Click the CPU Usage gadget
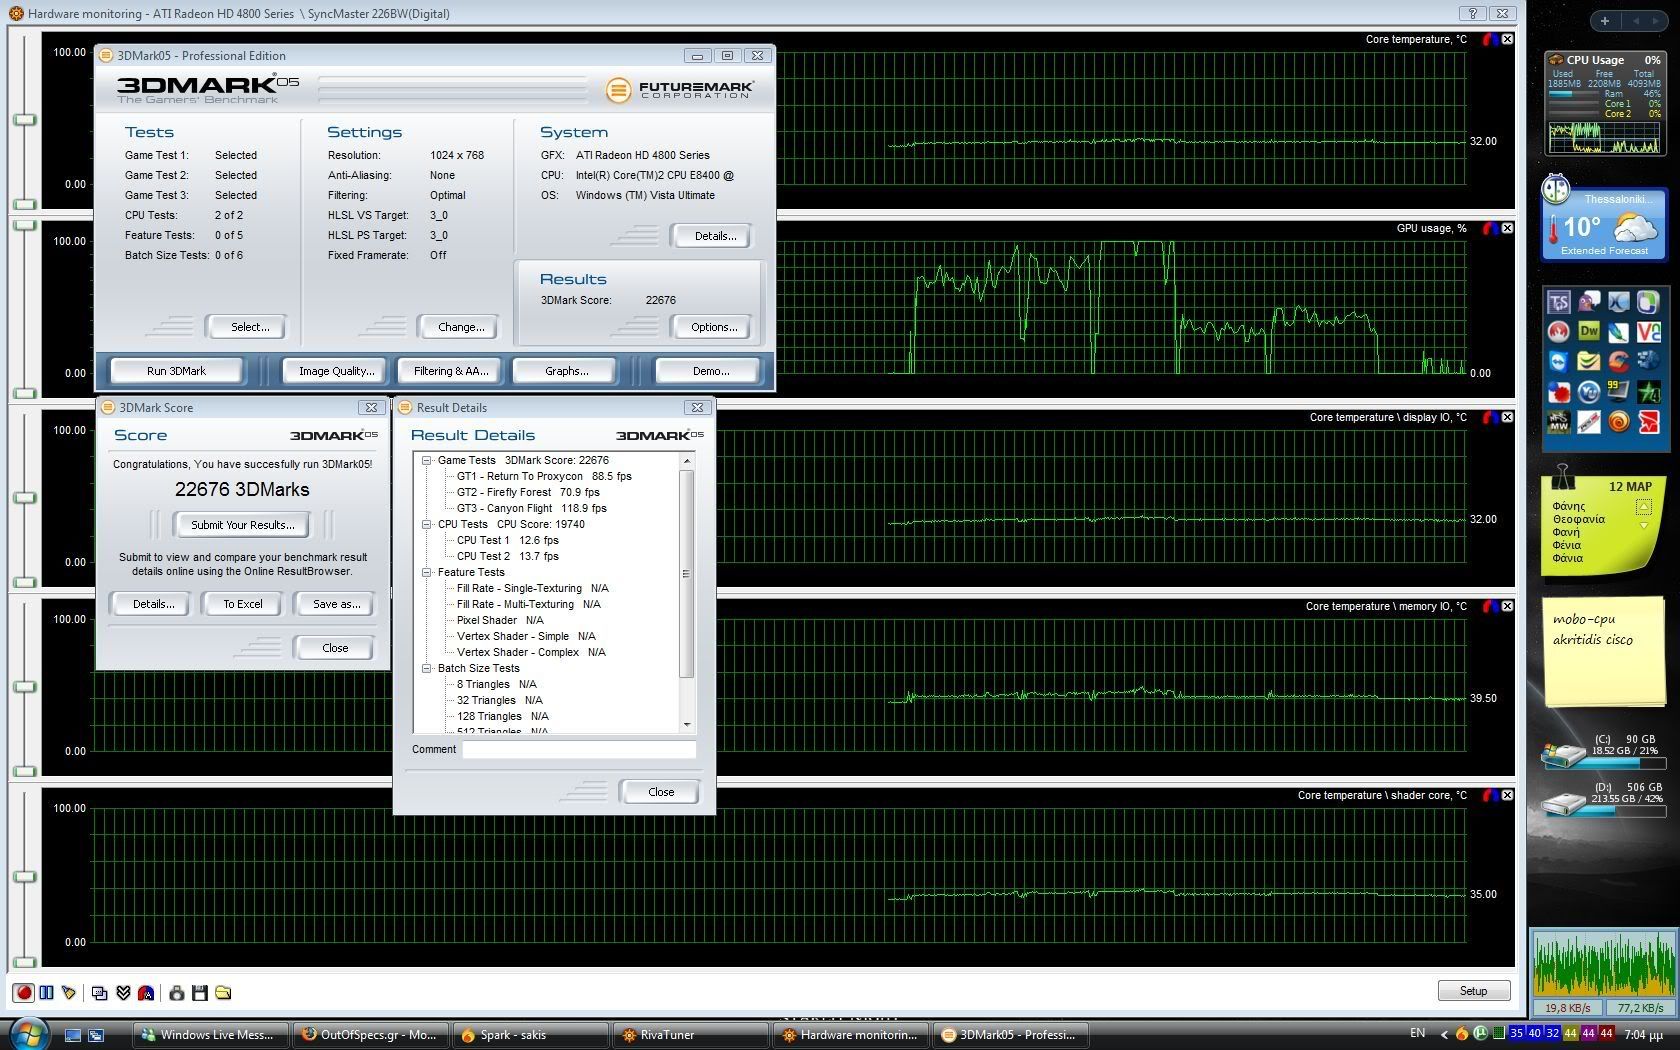 point(1604,104)
